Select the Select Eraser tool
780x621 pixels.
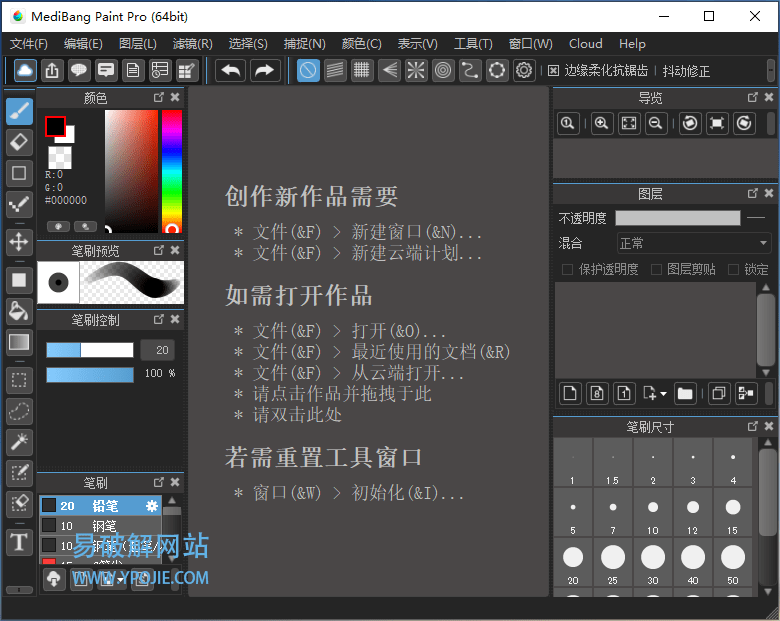19,504
